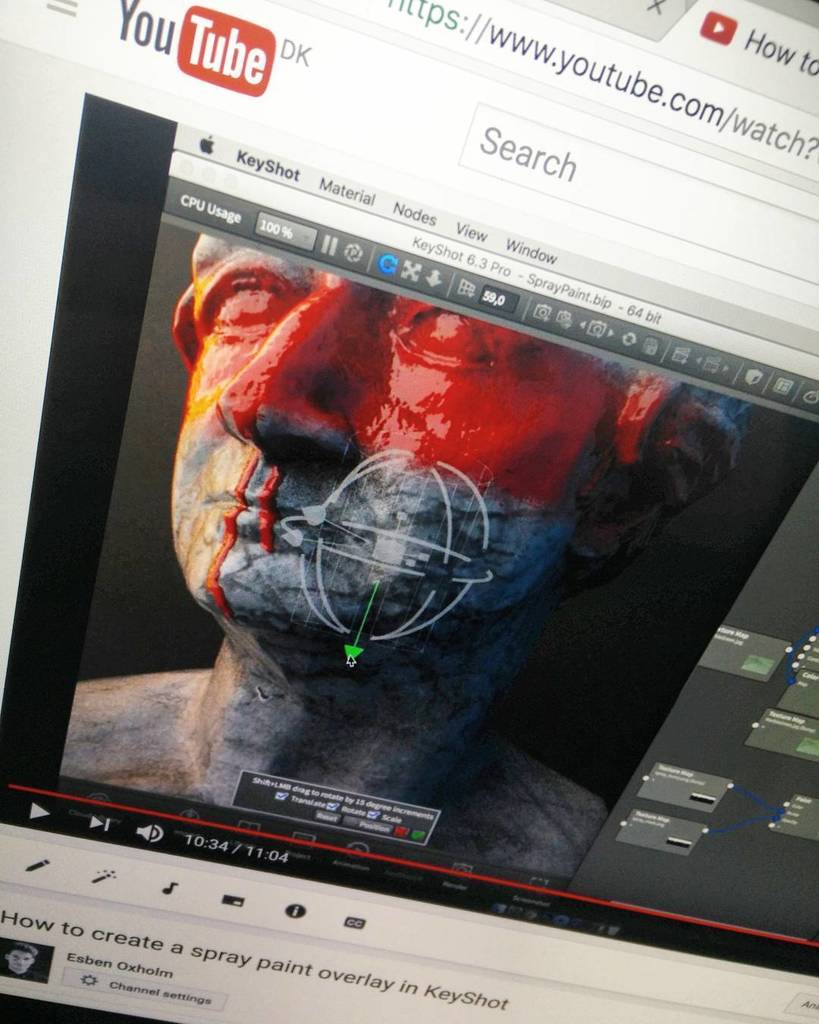Screen dimensions: 819x1024
Task: Click the second camera icon with cog
Action: [566, 320]
